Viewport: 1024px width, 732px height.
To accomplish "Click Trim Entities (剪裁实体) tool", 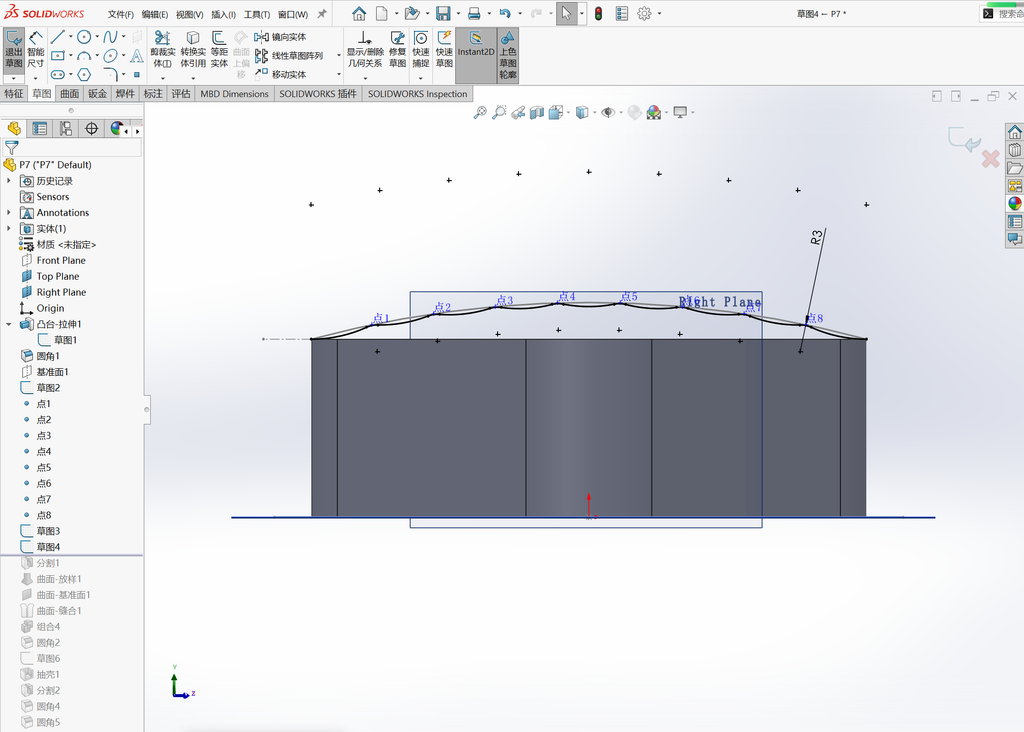I will 163,50.
